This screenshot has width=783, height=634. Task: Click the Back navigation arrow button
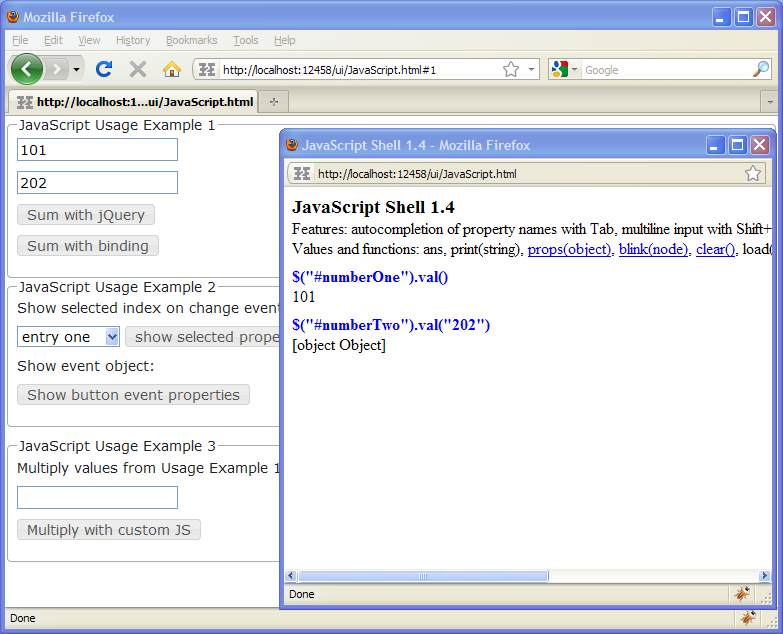point(25,69)
